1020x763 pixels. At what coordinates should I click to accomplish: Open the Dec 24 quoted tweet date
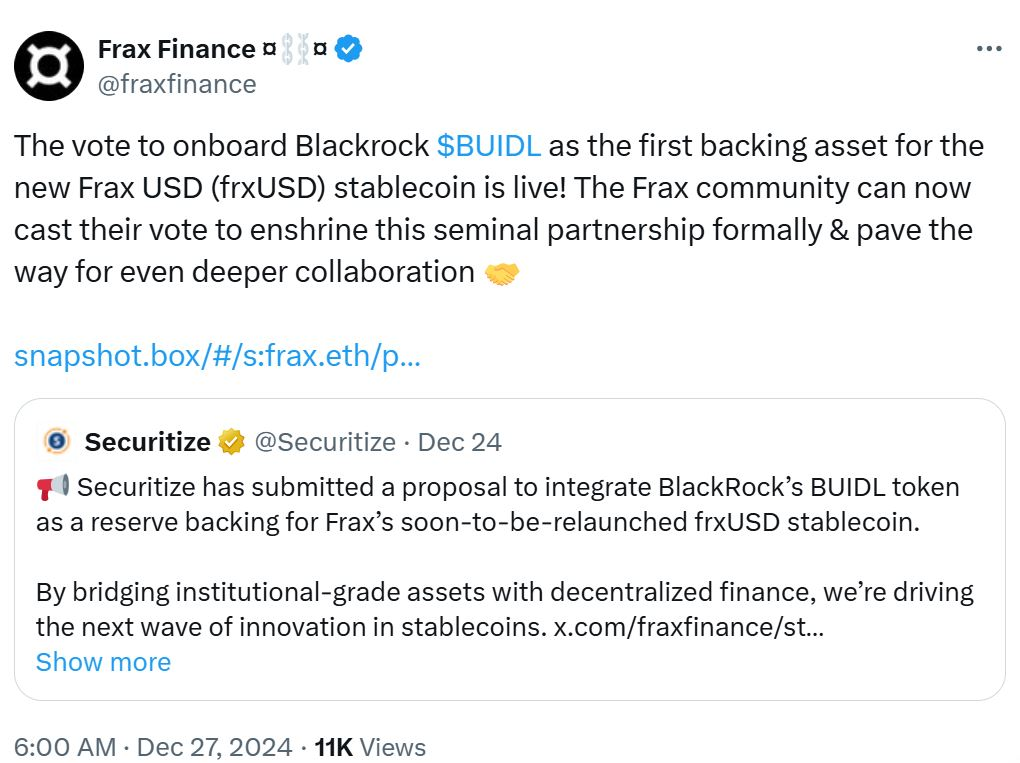pyautogui.click(x=458, y=441)
